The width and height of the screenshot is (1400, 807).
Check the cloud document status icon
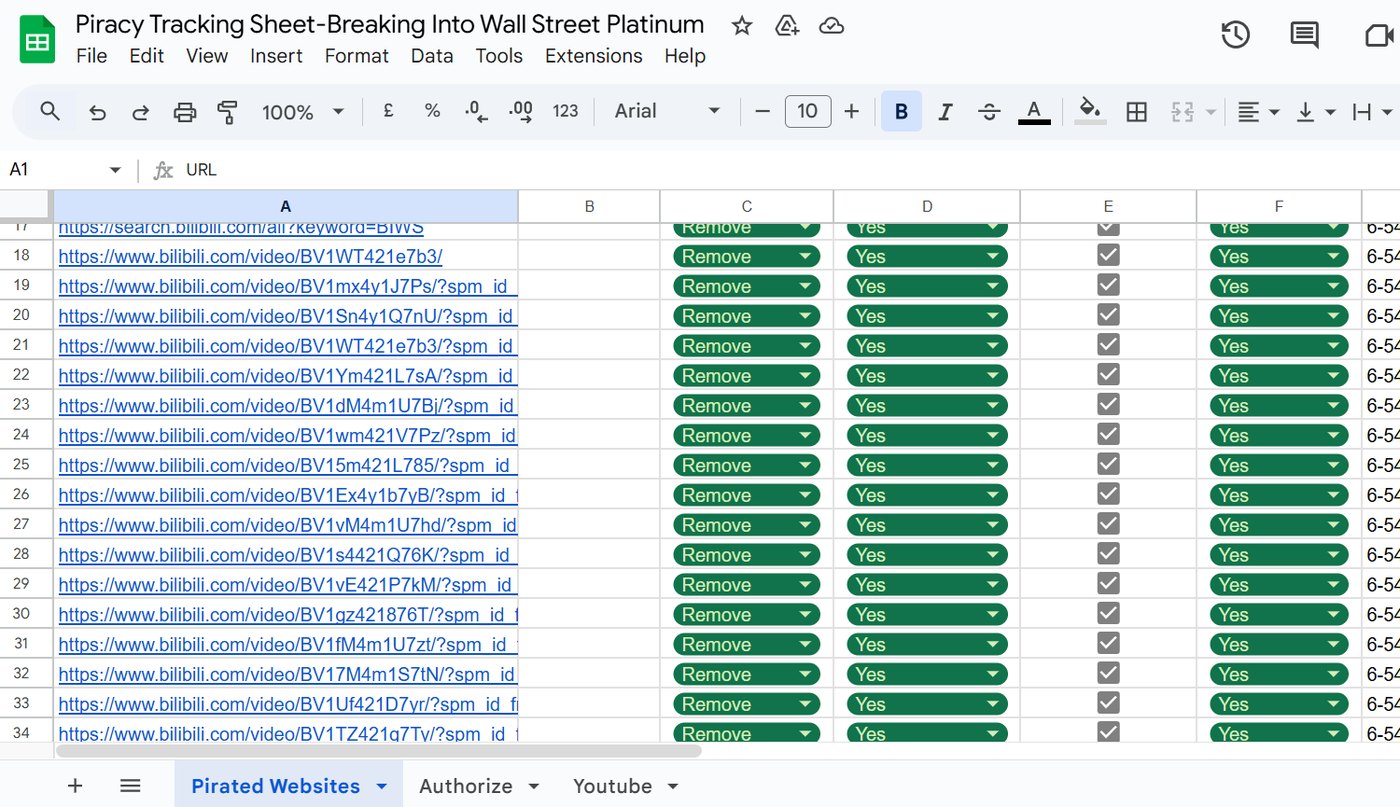831,26
